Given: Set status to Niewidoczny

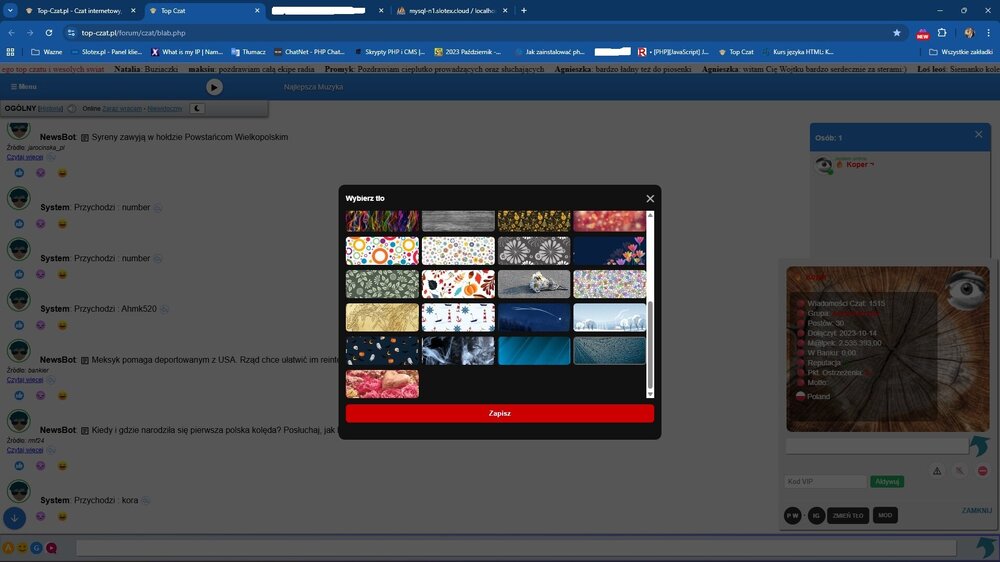Looking at the screenshot, I should (x=165, y=108).
